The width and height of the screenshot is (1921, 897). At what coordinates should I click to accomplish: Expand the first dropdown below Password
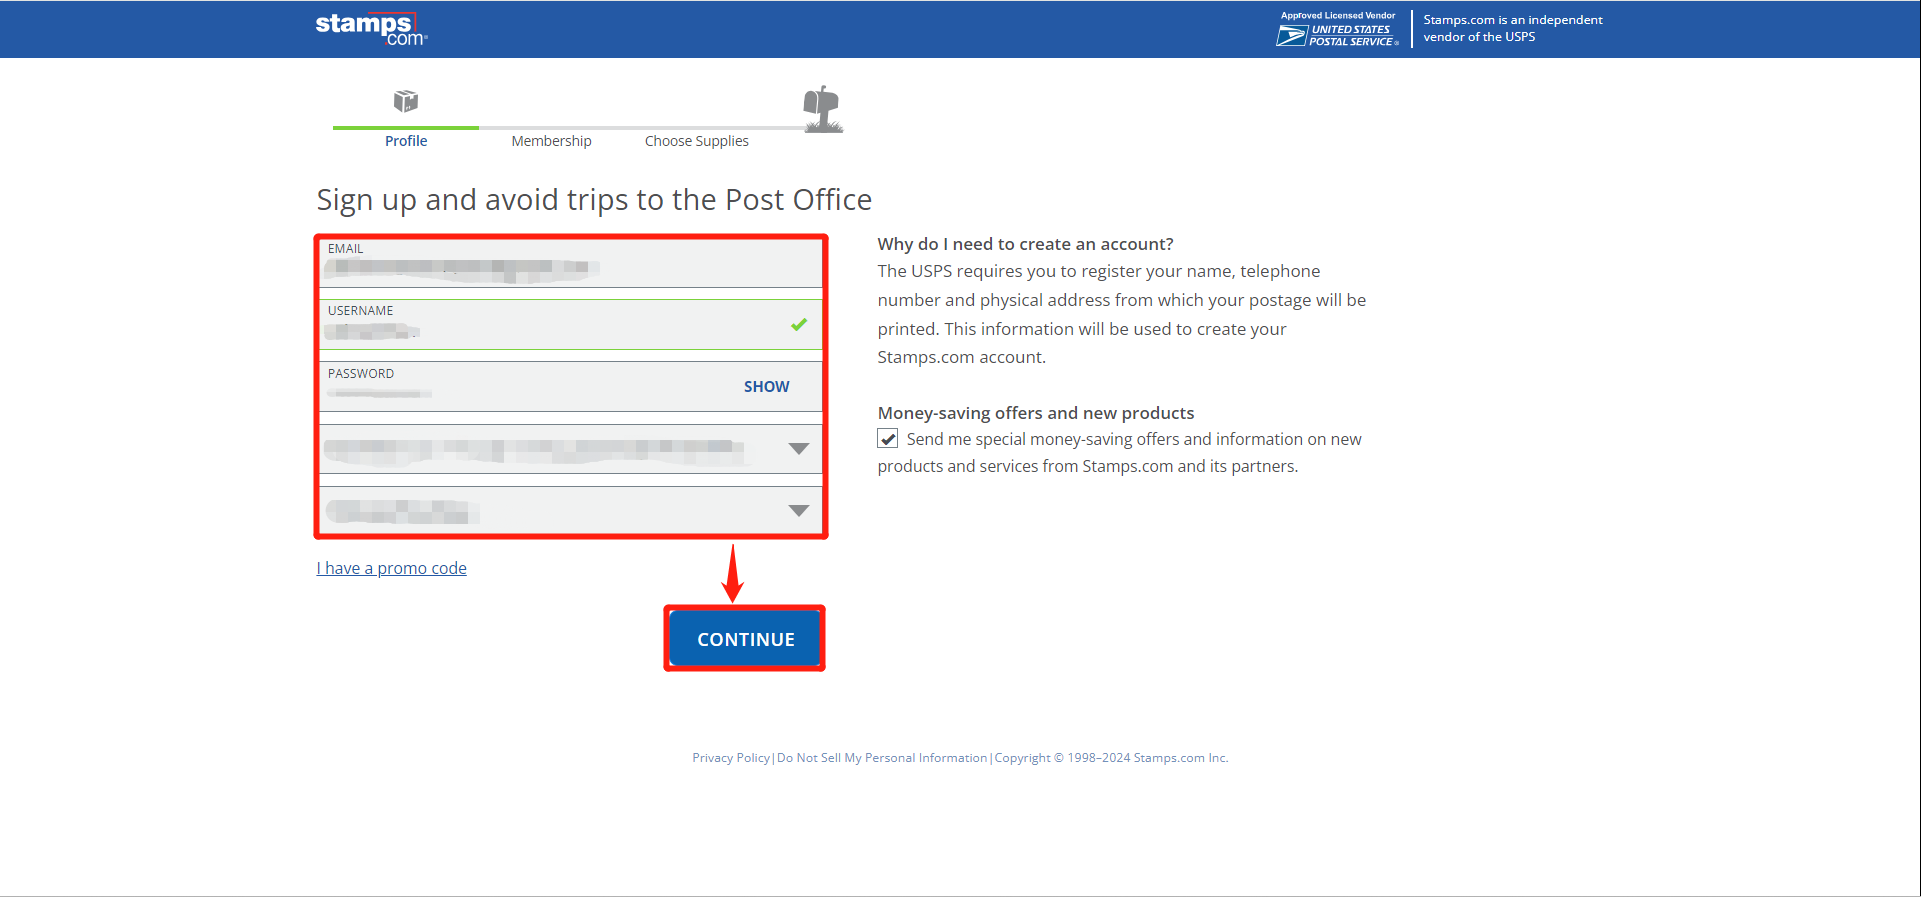coord(798,449)
